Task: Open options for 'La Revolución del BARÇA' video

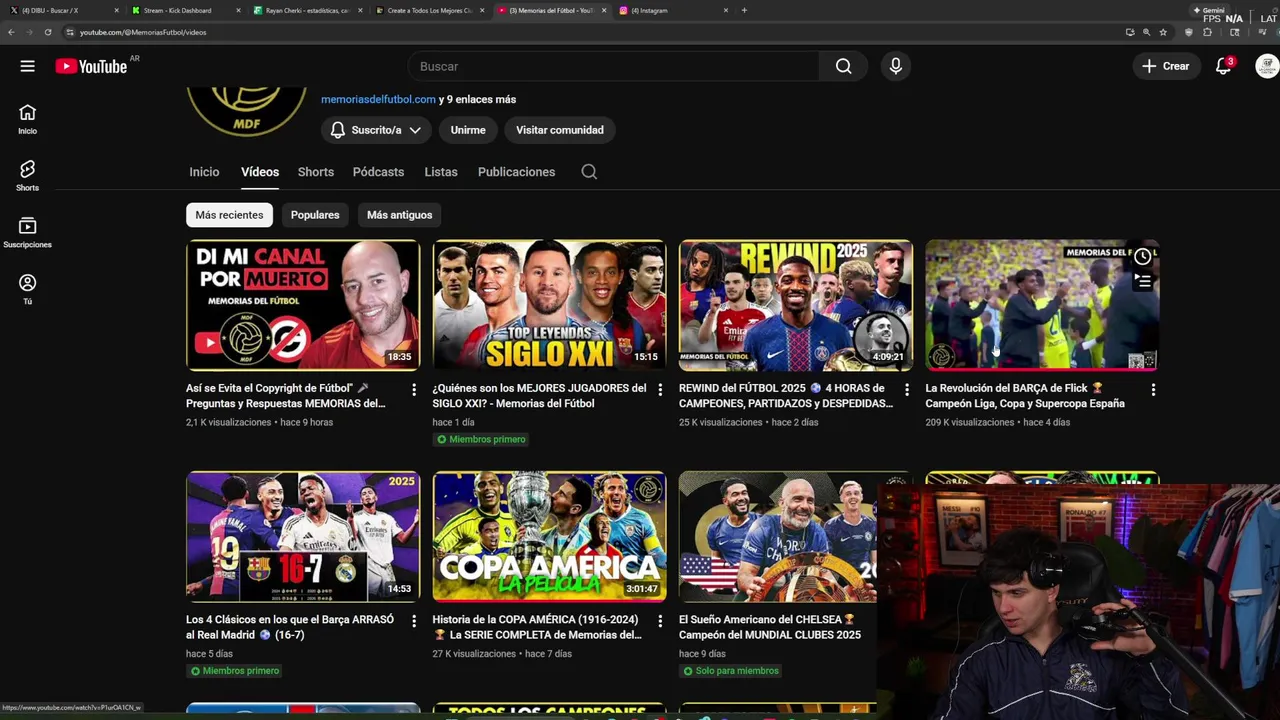Action: 1153,389
